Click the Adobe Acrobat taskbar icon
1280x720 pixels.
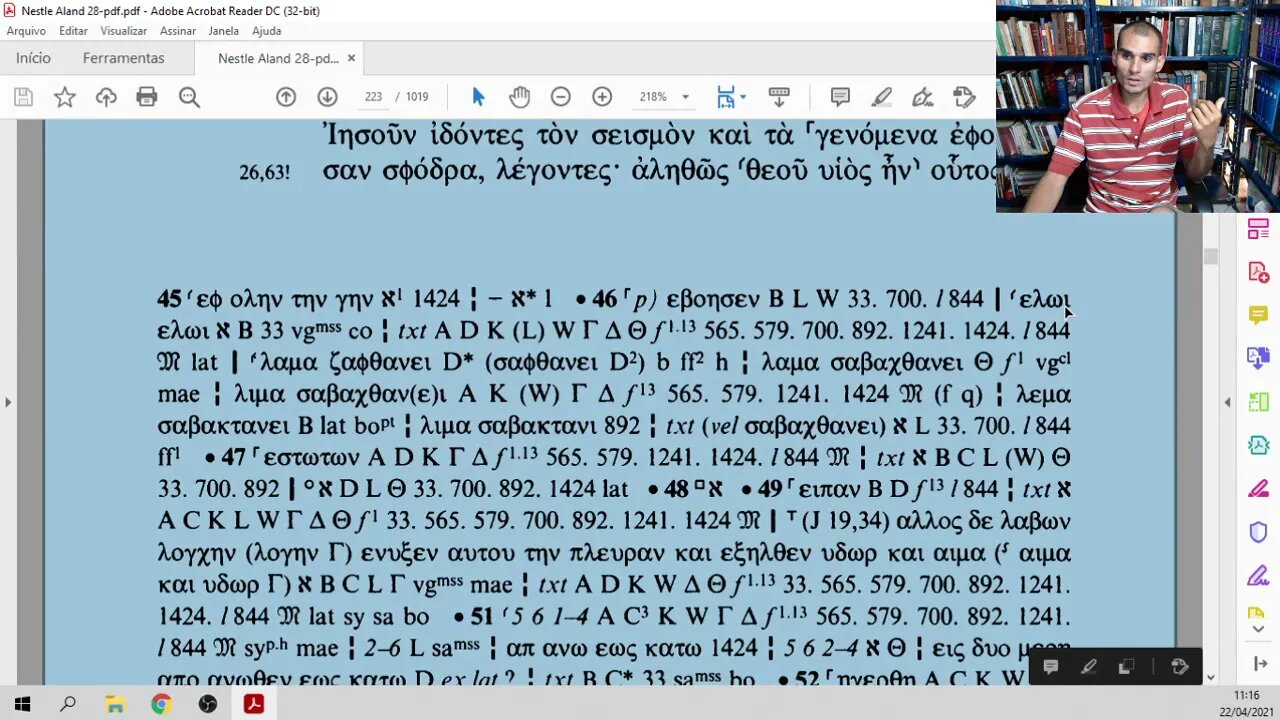(254, 704)
